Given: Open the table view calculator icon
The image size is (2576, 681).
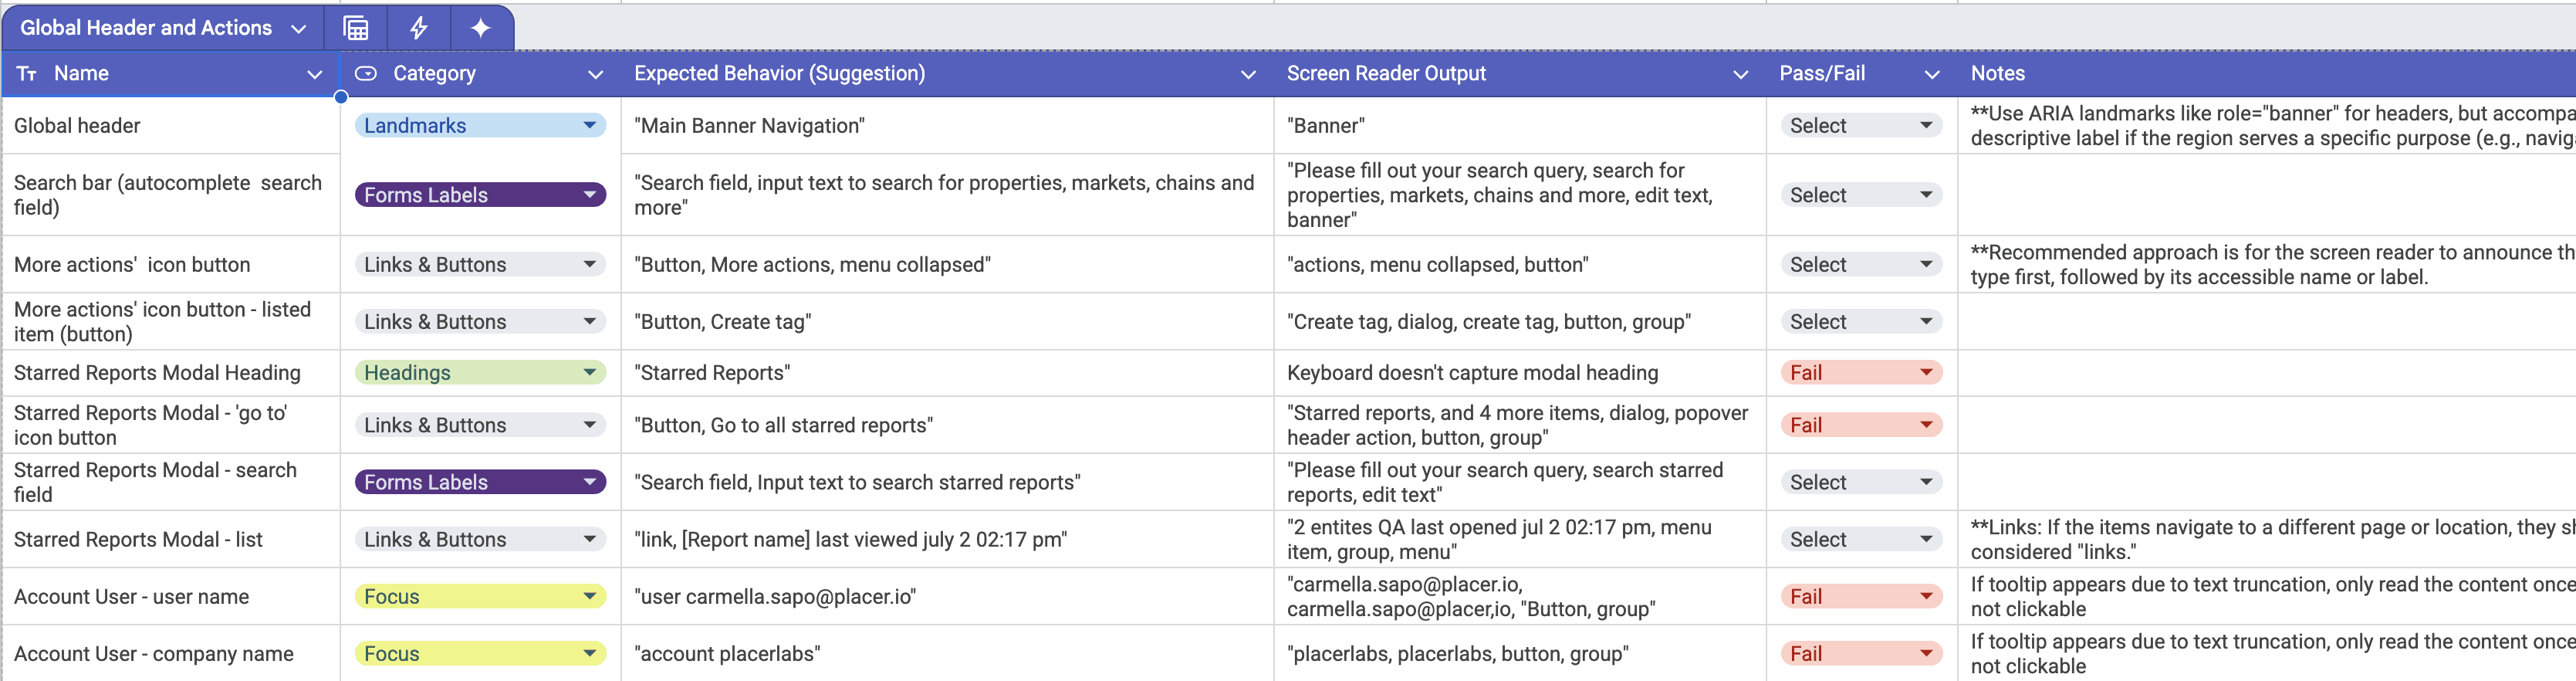Looking at the screenshot, I should pyautogui.click(x=356, y=28).
